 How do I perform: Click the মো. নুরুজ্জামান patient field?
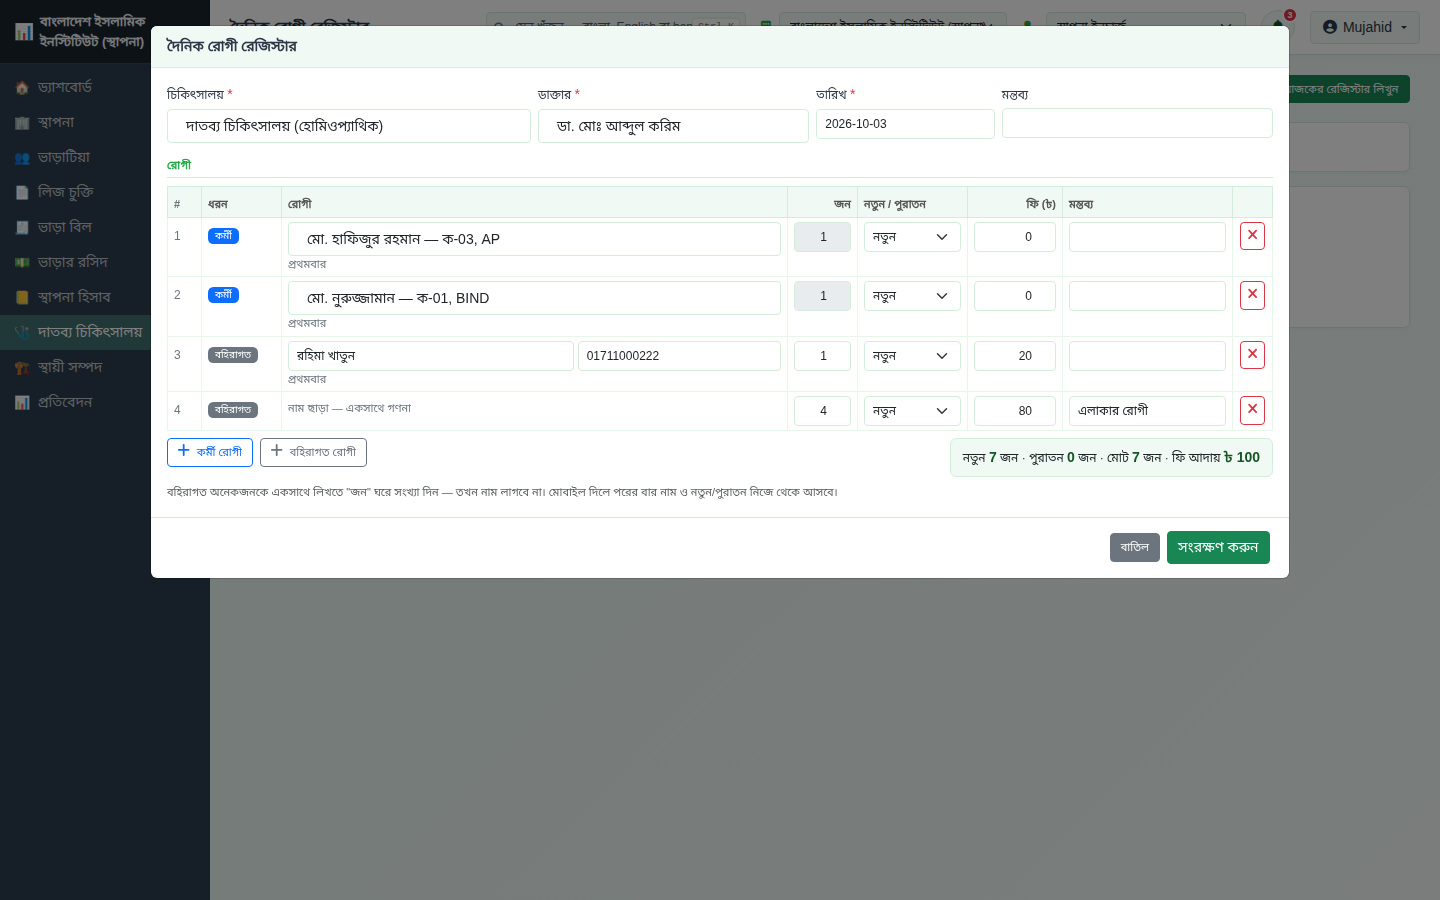(x=534, y=298)
